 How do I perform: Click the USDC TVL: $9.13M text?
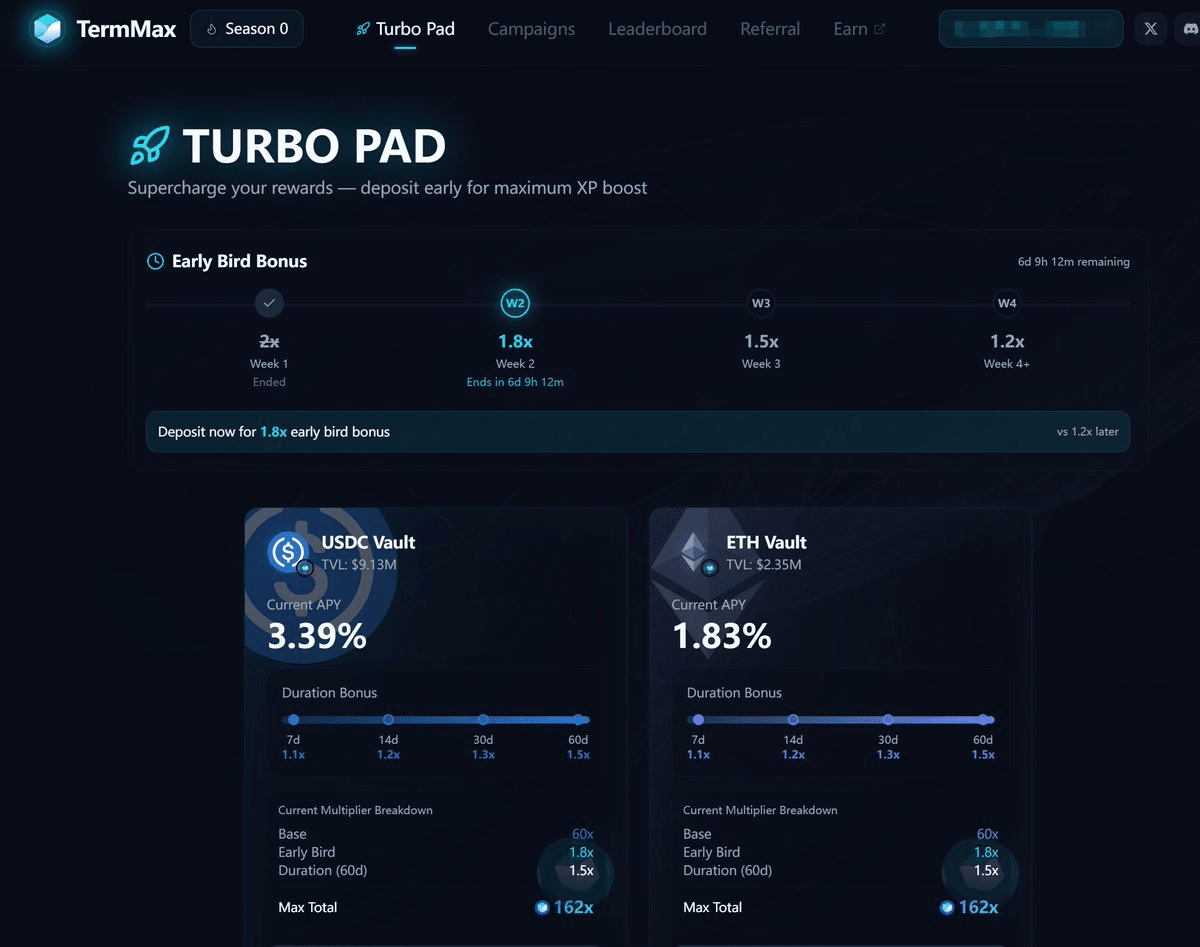point(359,565)
